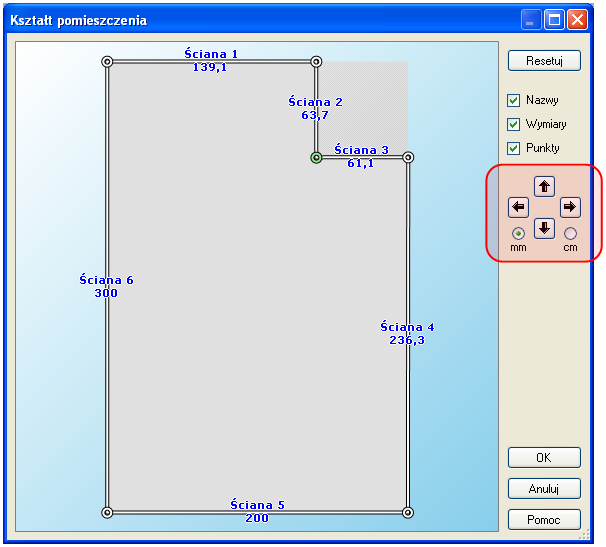Click the down arrow move button
The image size is (606, 547).
point(544,228)
